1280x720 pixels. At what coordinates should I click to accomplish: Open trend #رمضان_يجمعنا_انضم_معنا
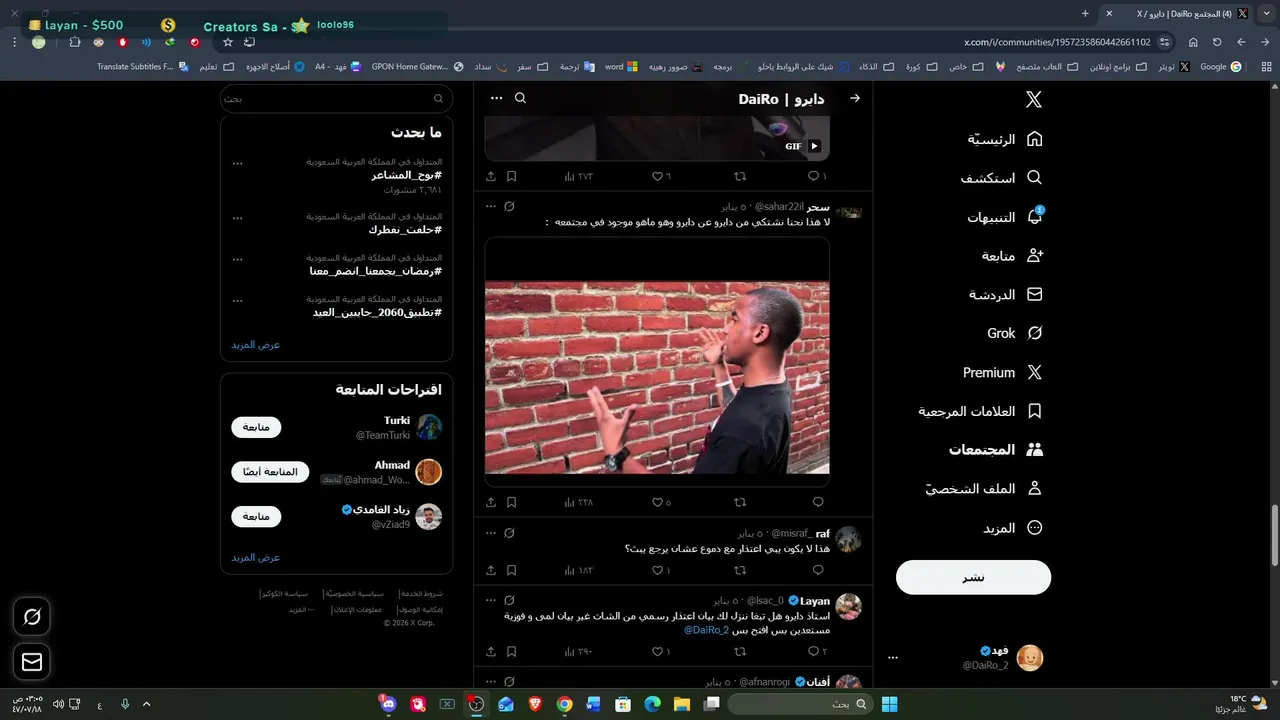click(375, 271)
